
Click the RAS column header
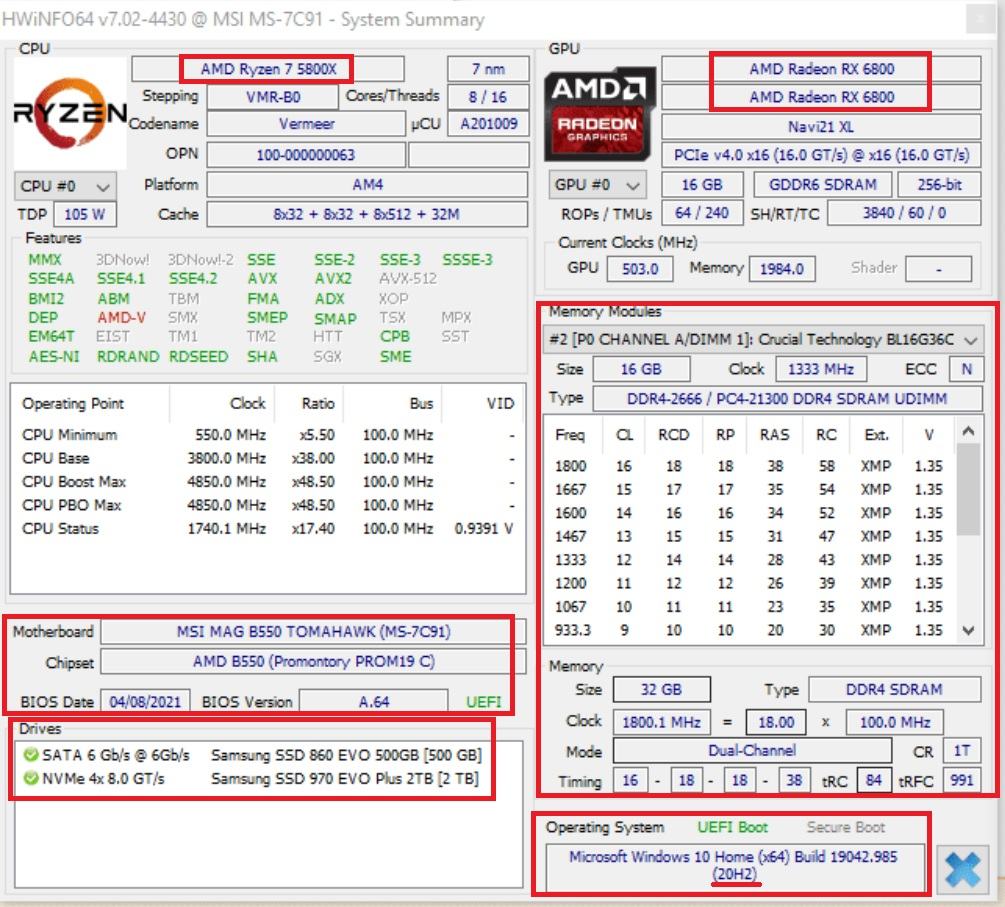pyautogui.click(x=774, y=435)
